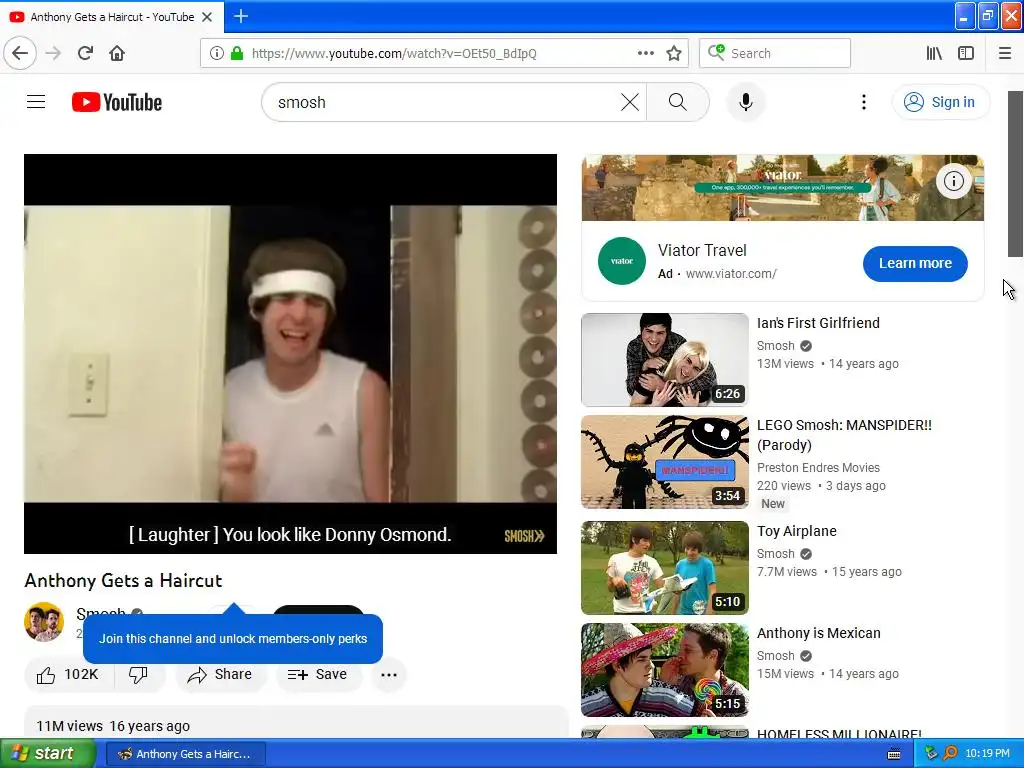Open the Toy Airplane video title
The height and width of the screenshot is (768, 1024).
point(797,531)
